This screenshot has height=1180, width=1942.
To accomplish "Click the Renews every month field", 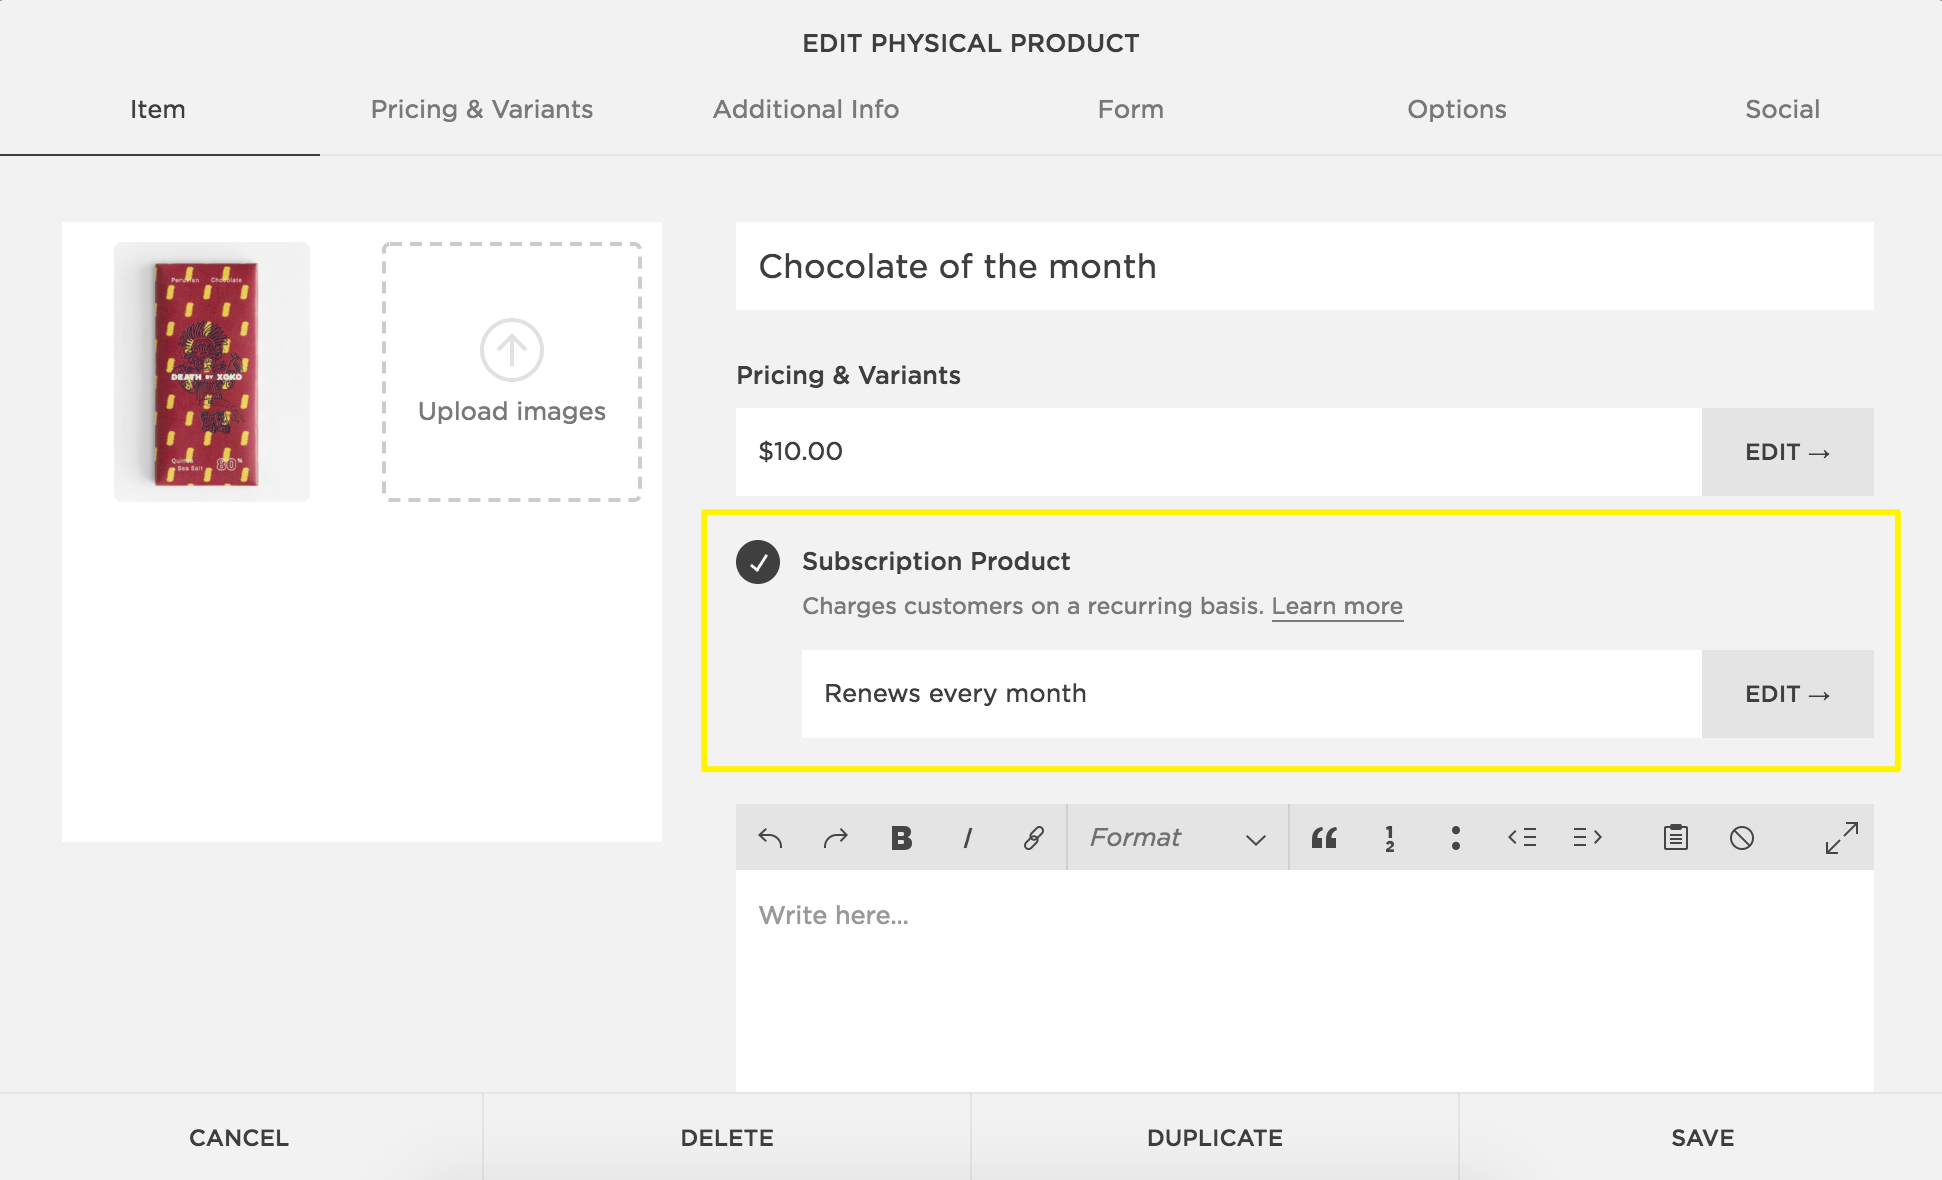I will (1252, 694).
